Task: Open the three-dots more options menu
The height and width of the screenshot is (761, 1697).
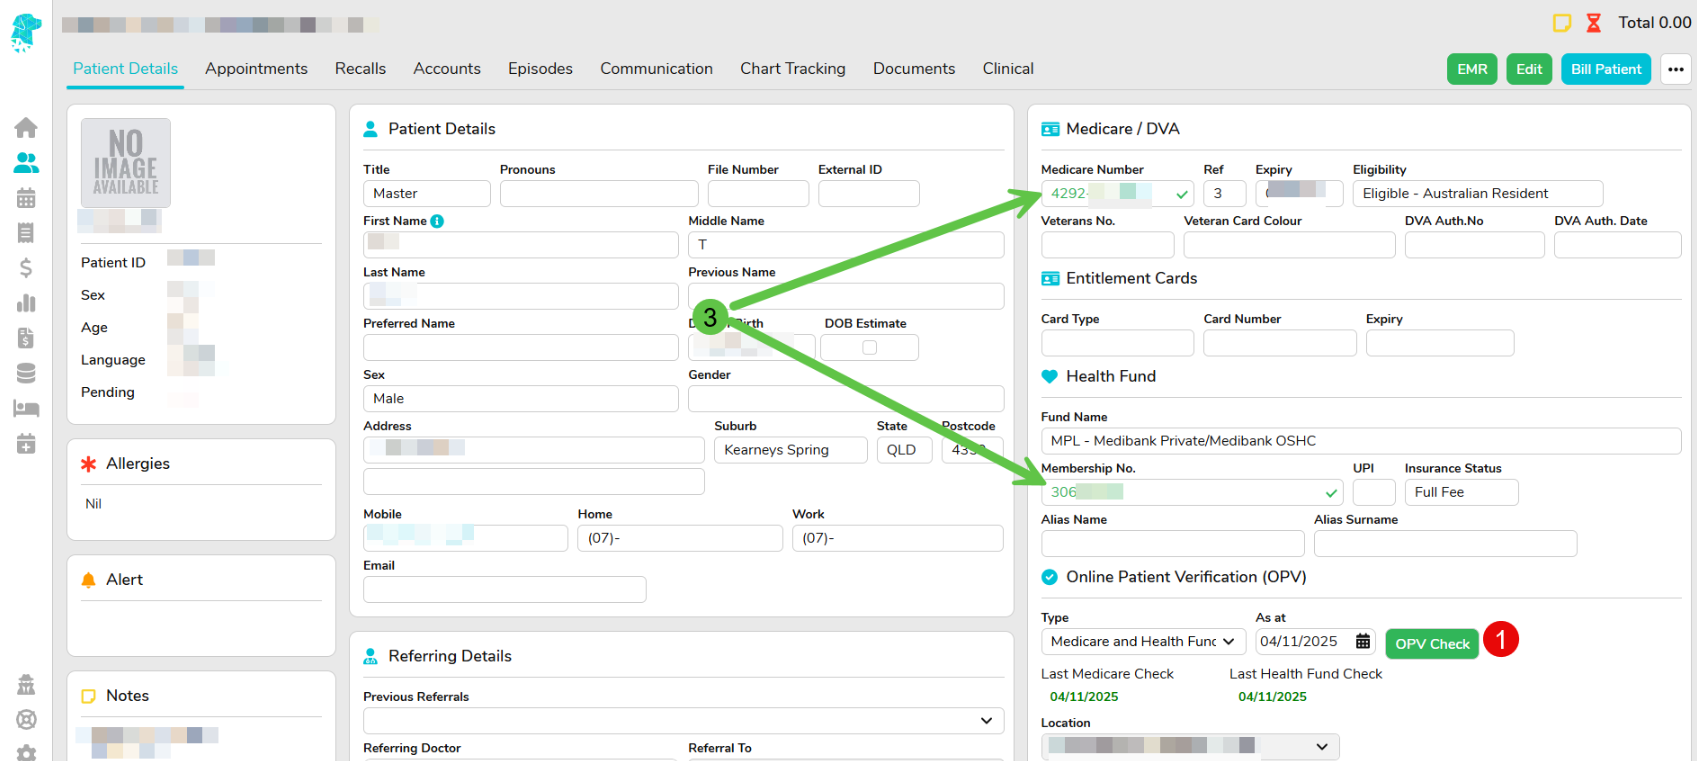Action: pyautogui.click(x=1676, y=69)
